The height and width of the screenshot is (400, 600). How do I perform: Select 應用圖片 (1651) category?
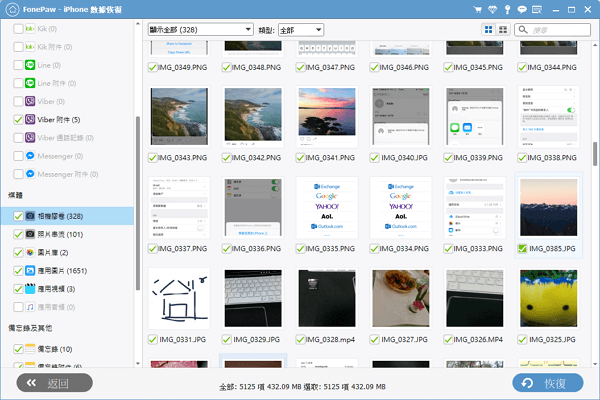tap(67, 271)
